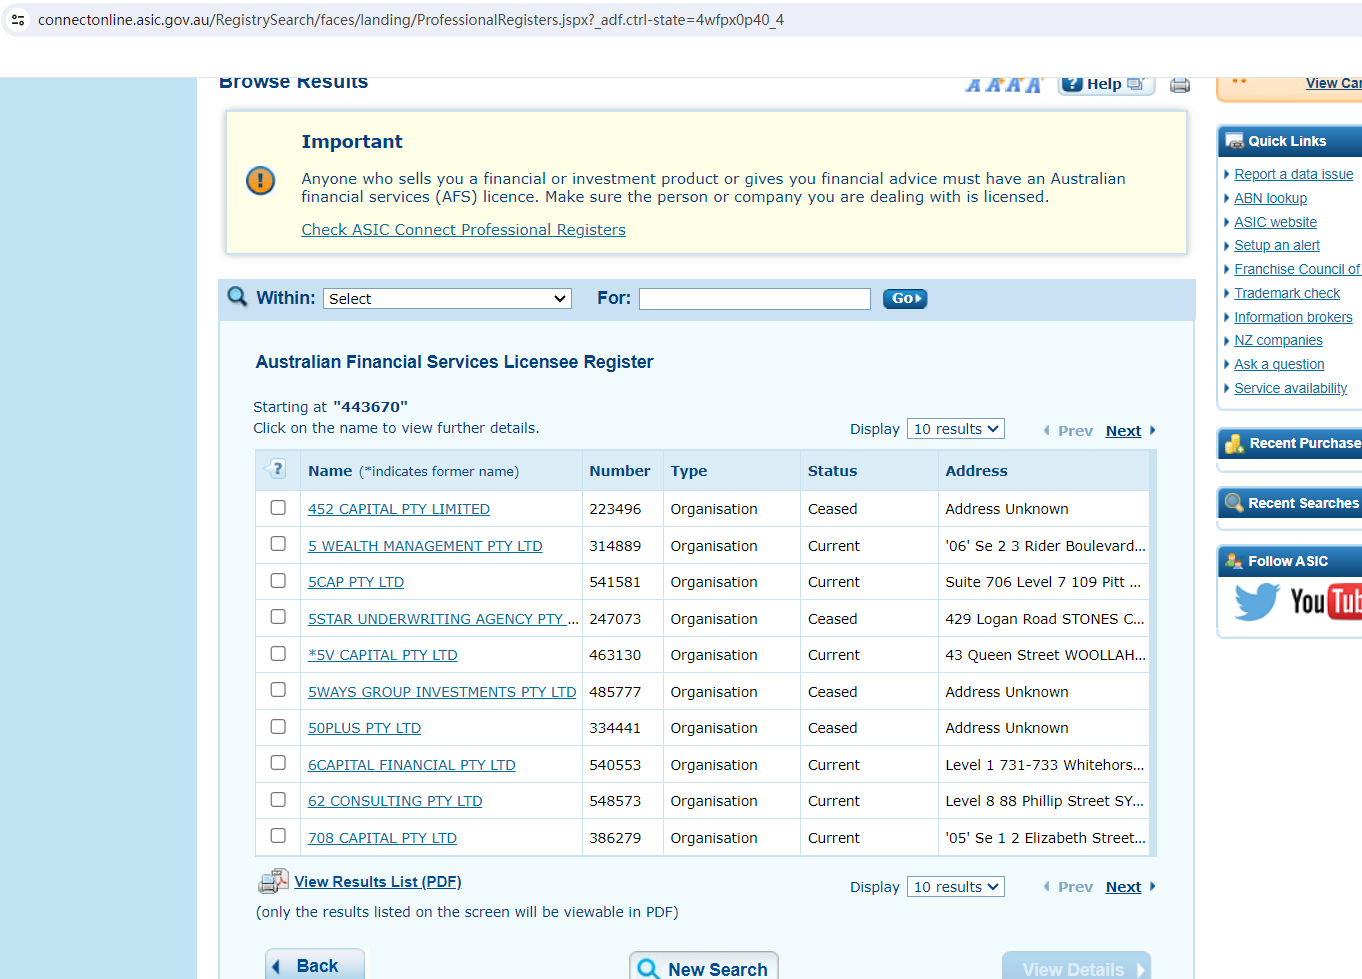The height and width of the screenshot is (979, 1362).
Task: Open the bottom Display results dropdown
Action: coord(956,887)
